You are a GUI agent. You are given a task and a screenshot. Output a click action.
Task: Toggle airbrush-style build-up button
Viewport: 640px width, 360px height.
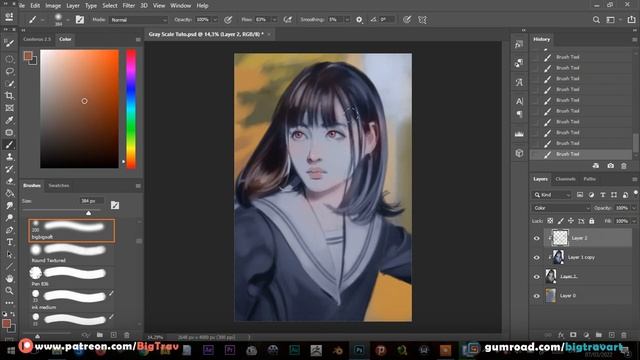pyautogui.click(x=288, y=20)
